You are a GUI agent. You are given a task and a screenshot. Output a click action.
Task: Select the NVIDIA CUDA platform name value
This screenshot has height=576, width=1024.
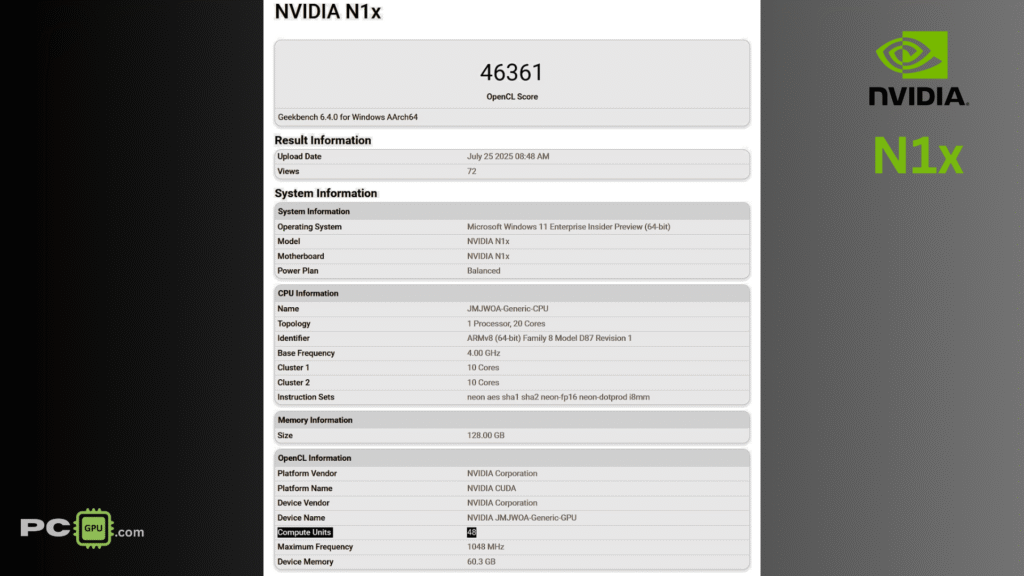point(491,488)
